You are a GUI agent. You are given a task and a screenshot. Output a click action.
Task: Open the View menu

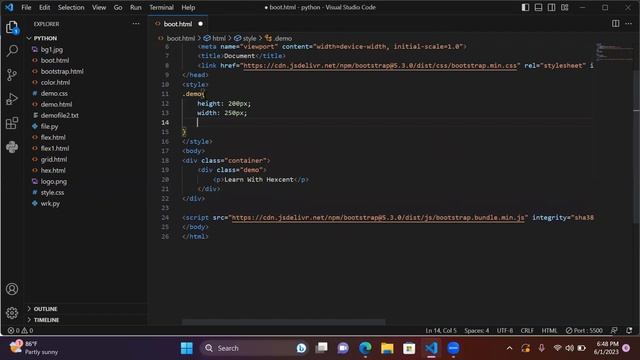[x=99, y=7]
